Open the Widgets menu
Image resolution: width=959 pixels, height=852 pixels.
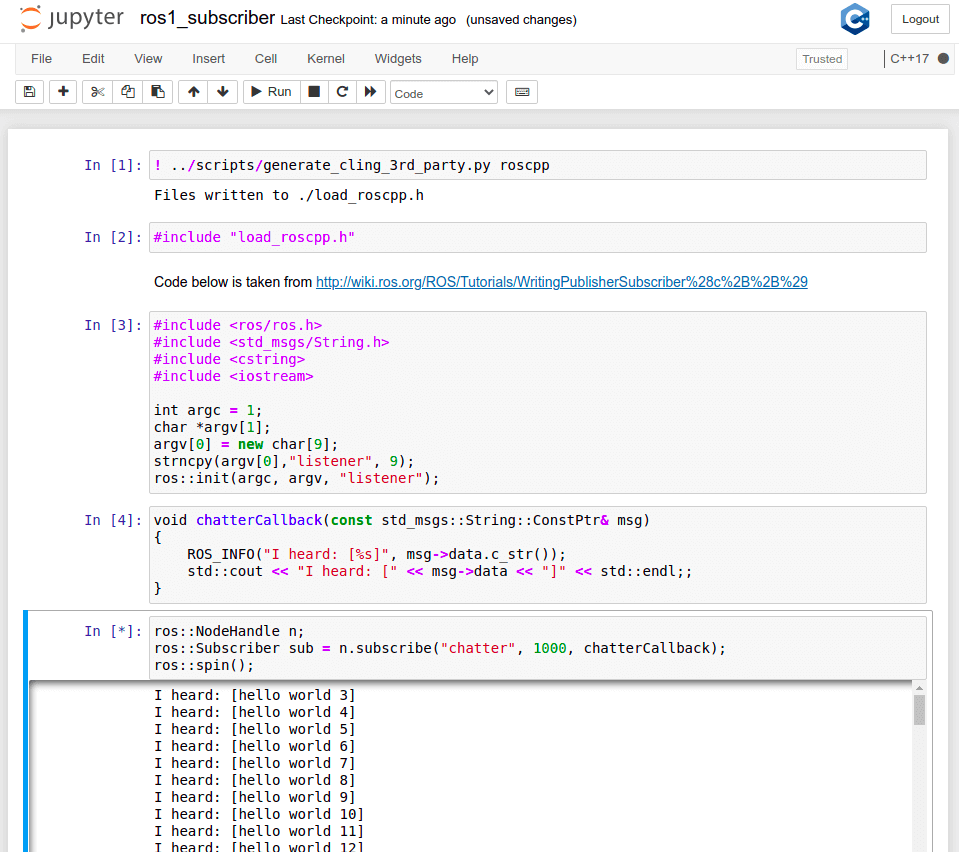398,59
